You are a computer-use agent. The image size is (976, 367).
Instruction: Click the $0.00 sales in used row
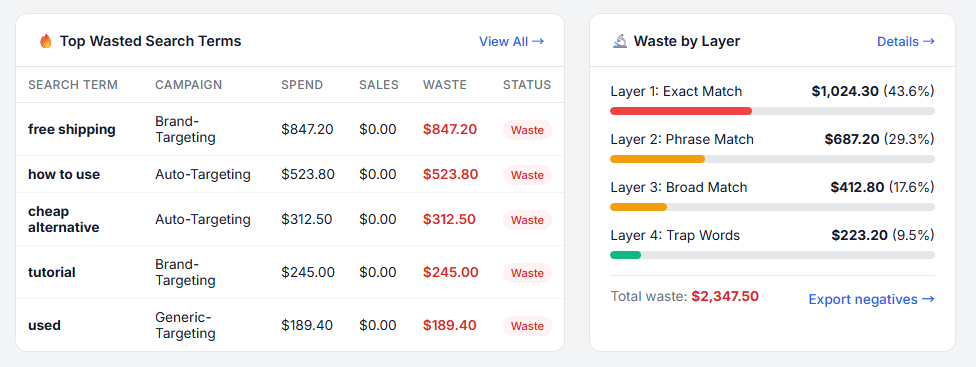coord(378,325)
